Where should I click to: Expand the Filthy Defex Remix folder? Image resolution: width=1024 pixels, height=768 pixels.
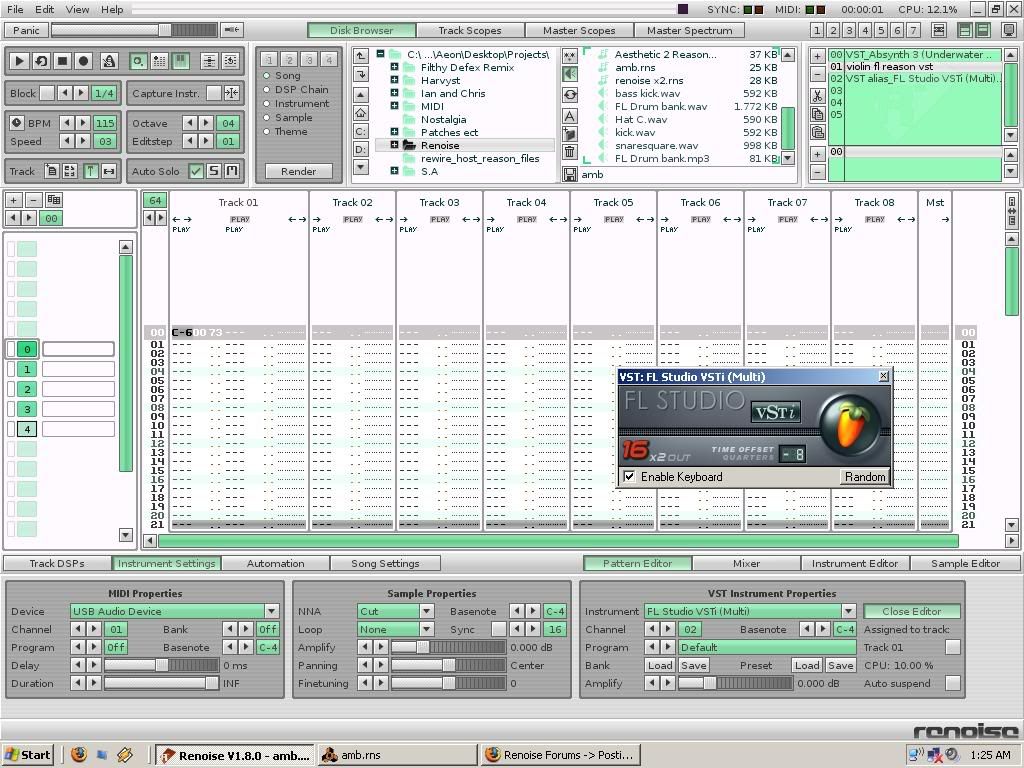394,67
